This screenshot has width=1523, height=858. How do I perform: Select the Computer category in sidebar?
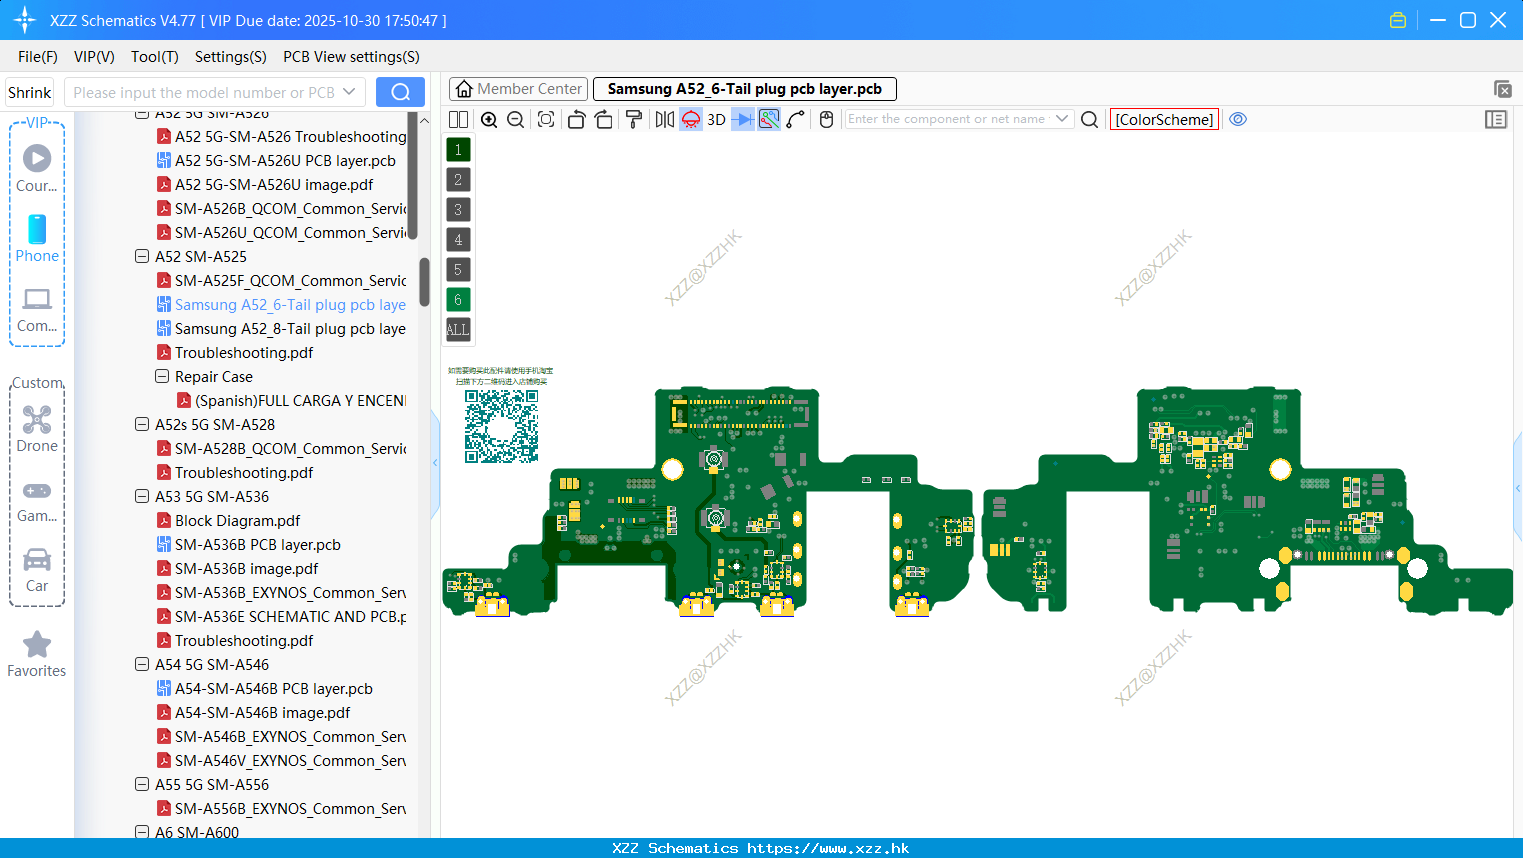[x=37, y=309]
